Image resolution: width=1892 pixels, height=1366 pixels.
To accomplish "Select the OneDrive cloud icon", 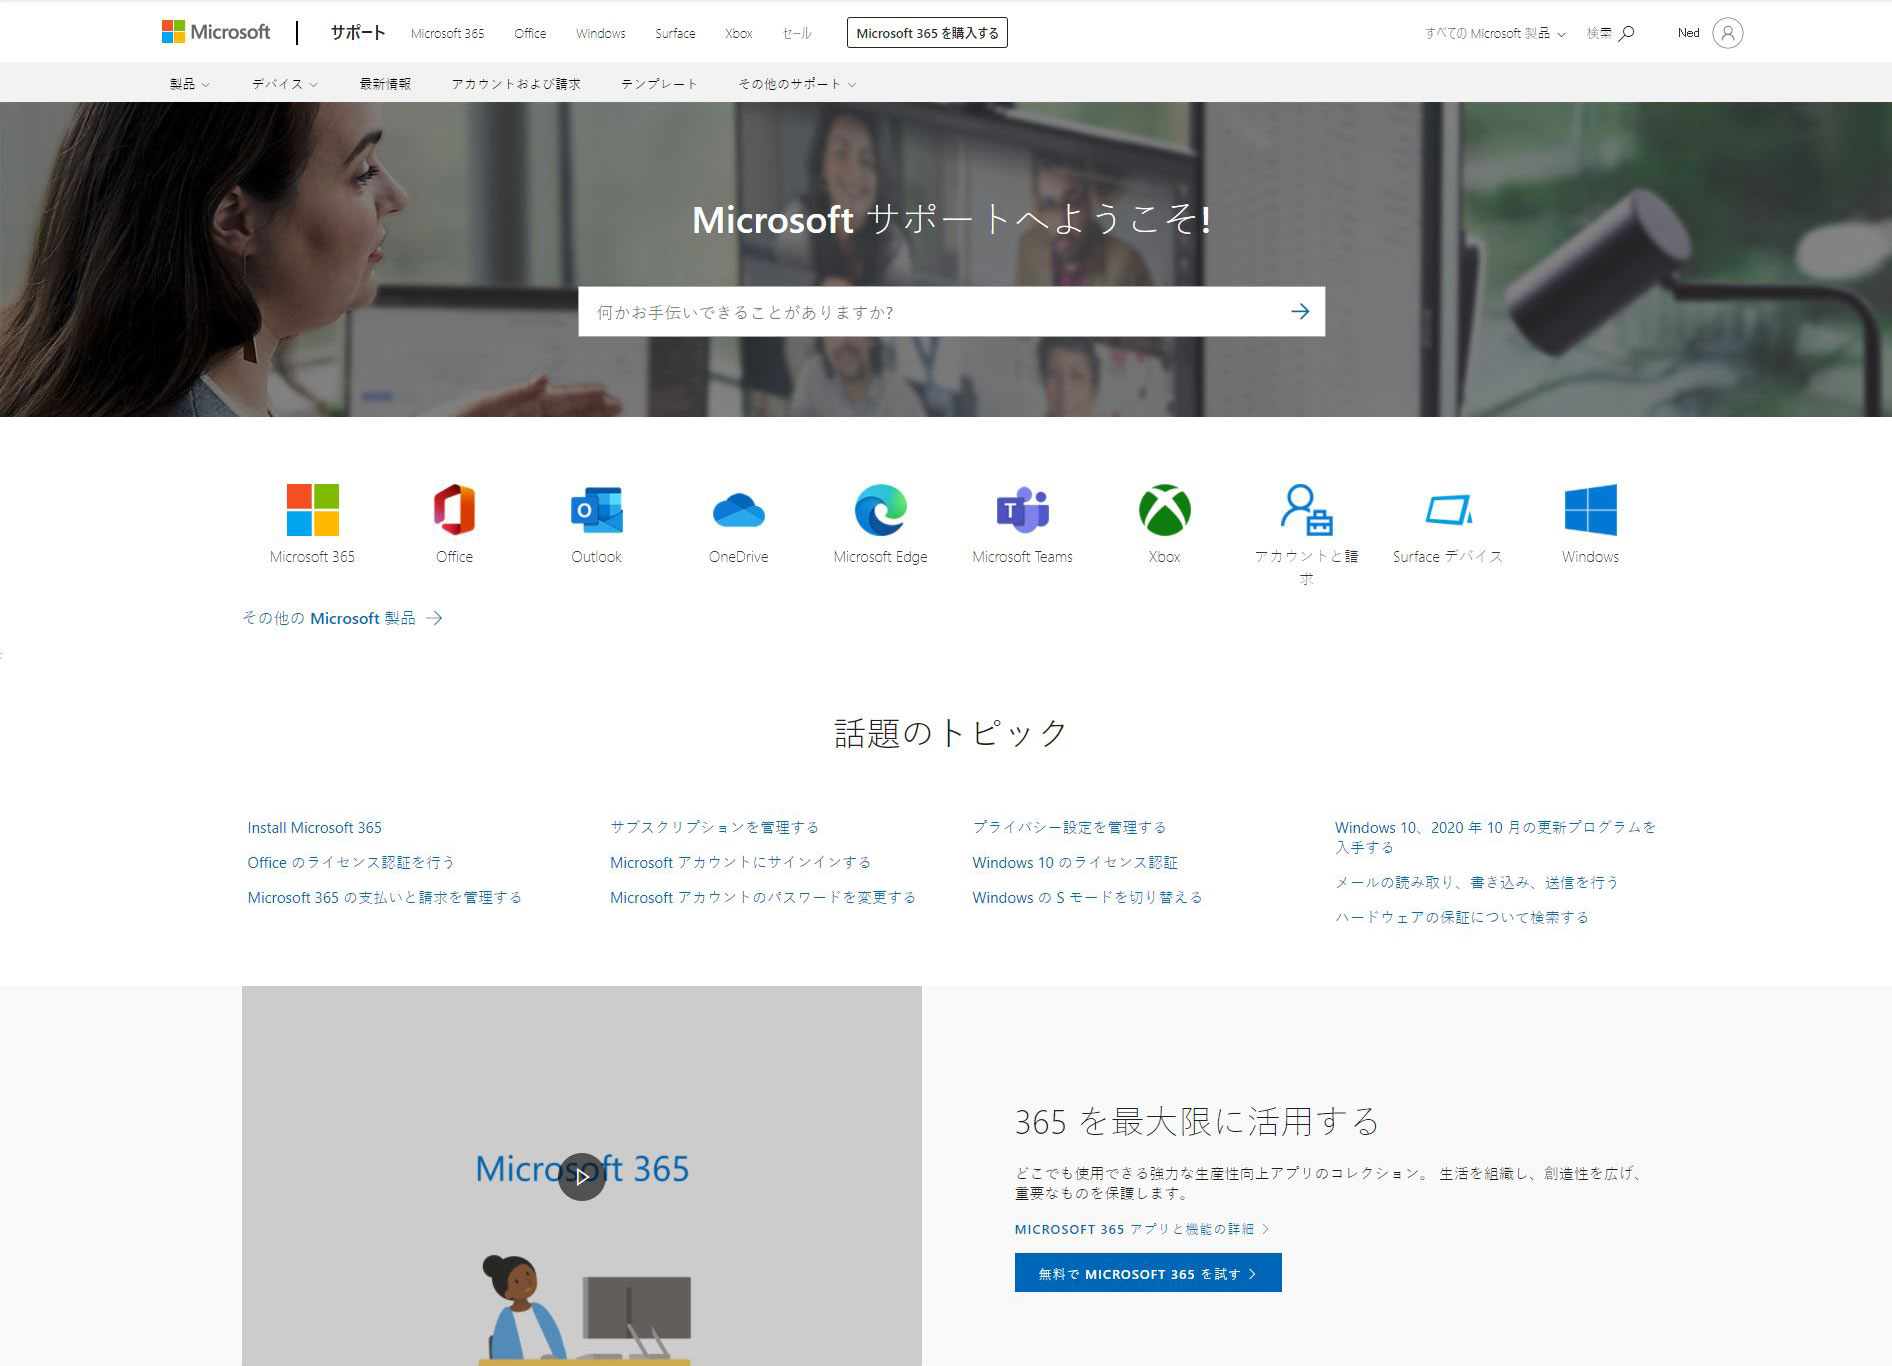I will 738,510.
